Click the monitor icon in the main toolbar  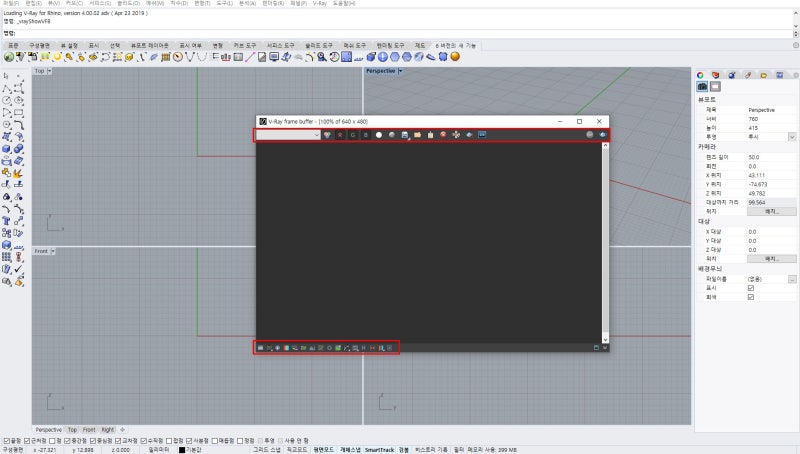[x=274, y=57]
